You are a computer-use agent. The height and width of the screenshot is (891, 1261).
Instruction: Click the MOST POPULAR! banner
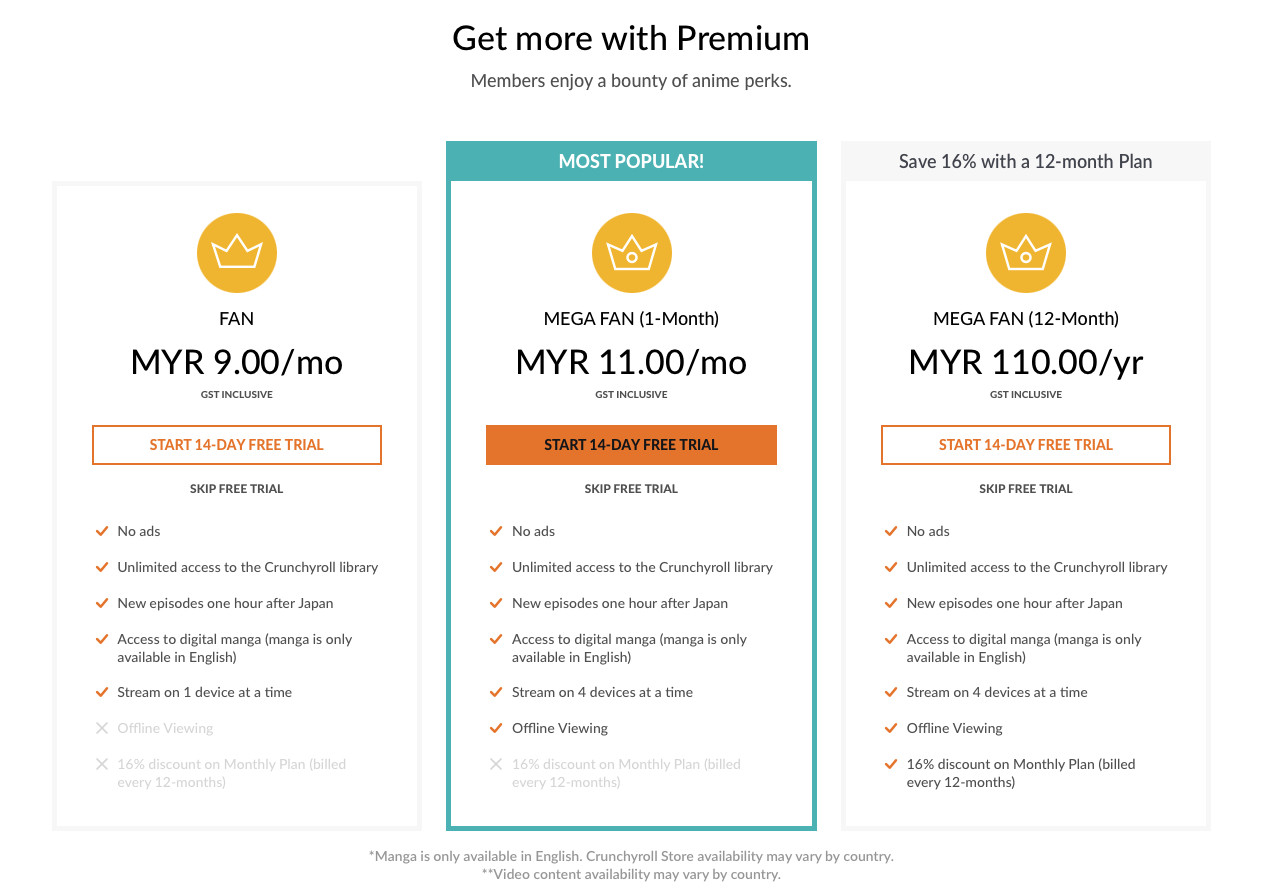tap(631, 160)
